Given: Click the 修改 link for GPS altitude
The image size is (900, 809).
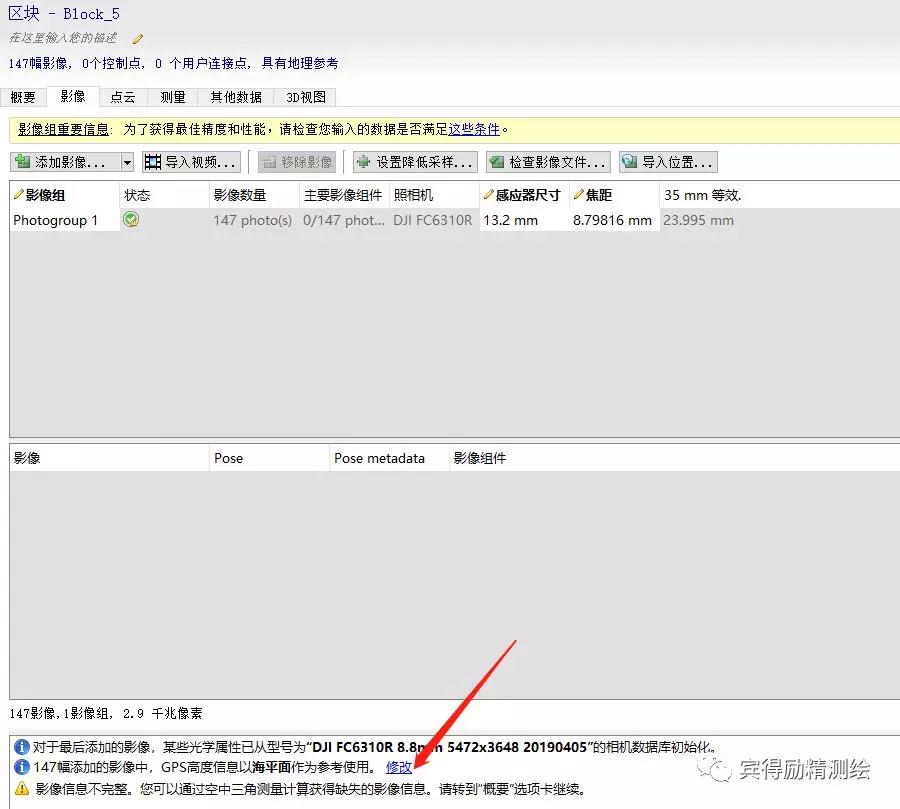Looking at the screenshot, I should point(399,767).
